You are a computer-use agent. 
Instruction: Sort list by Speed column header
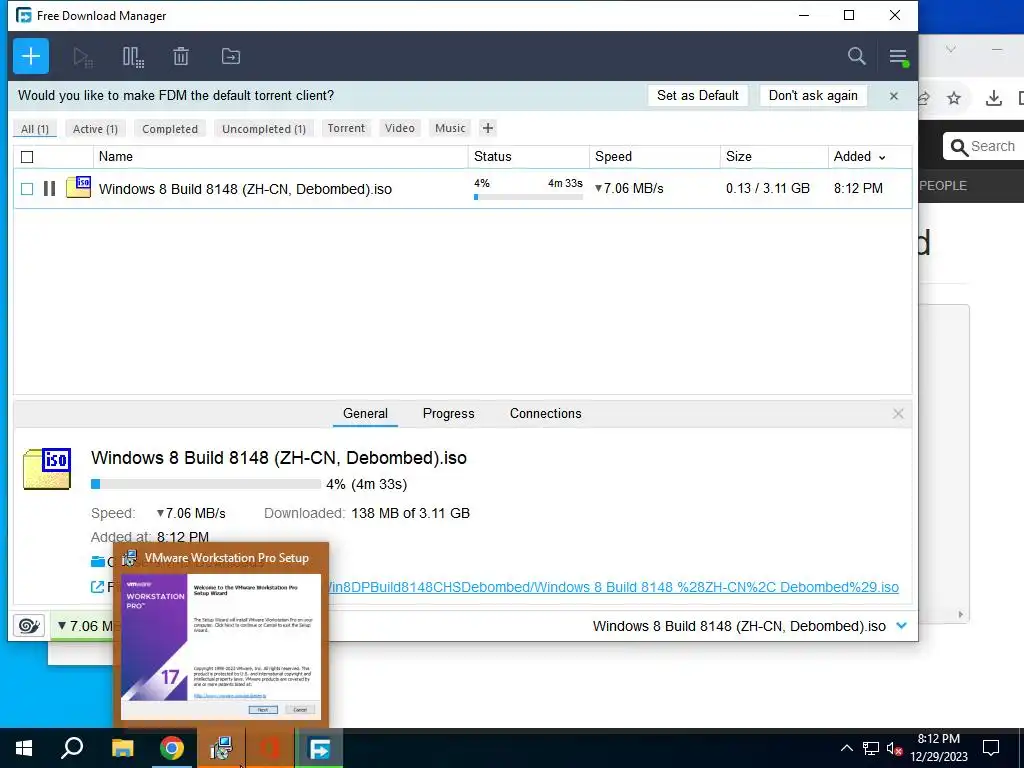(x=654, y=157)
